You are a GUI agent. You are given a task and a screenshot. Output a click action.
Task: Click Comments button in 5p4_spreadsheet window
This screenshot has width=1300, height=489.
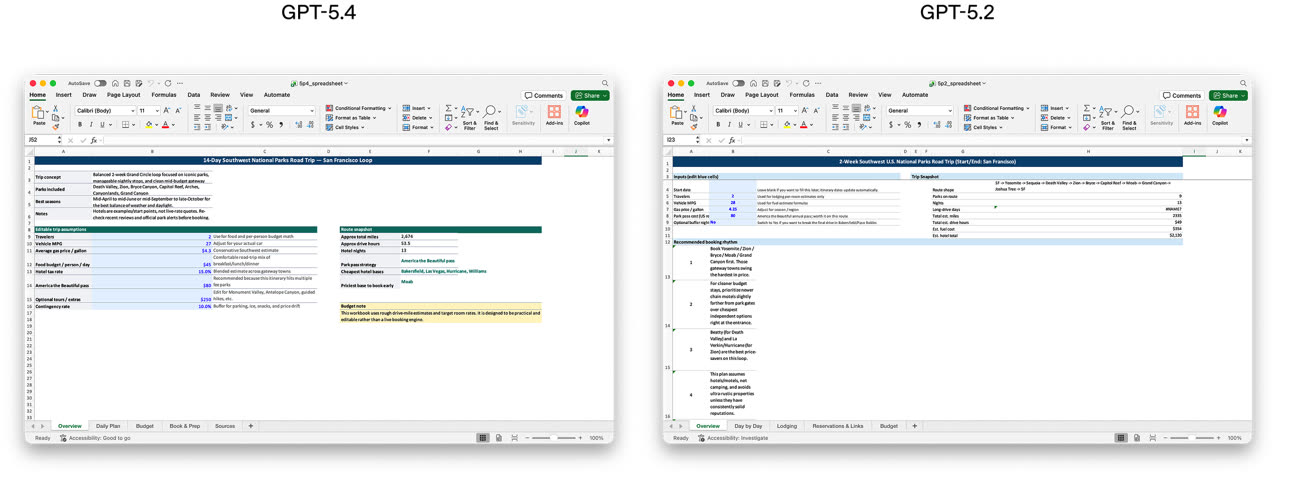[x=544, y=95]
